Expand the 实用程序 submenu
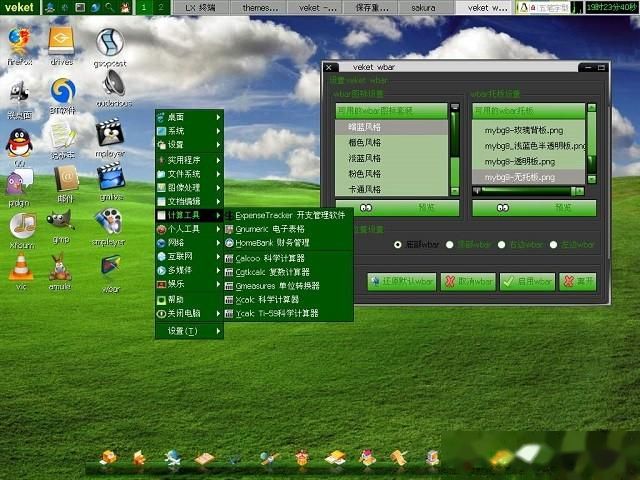This screenshot has width=640, height=480. [189, 160]
